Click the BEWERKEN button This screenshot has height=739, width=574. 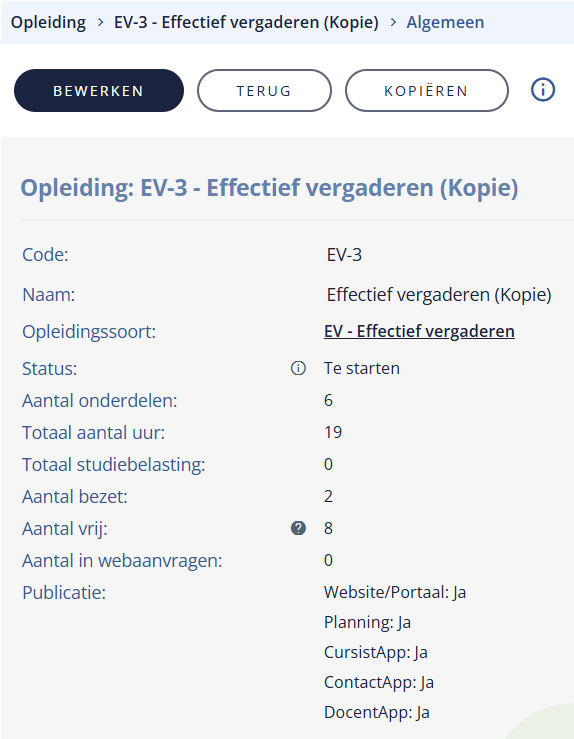(x=99, y=90)
